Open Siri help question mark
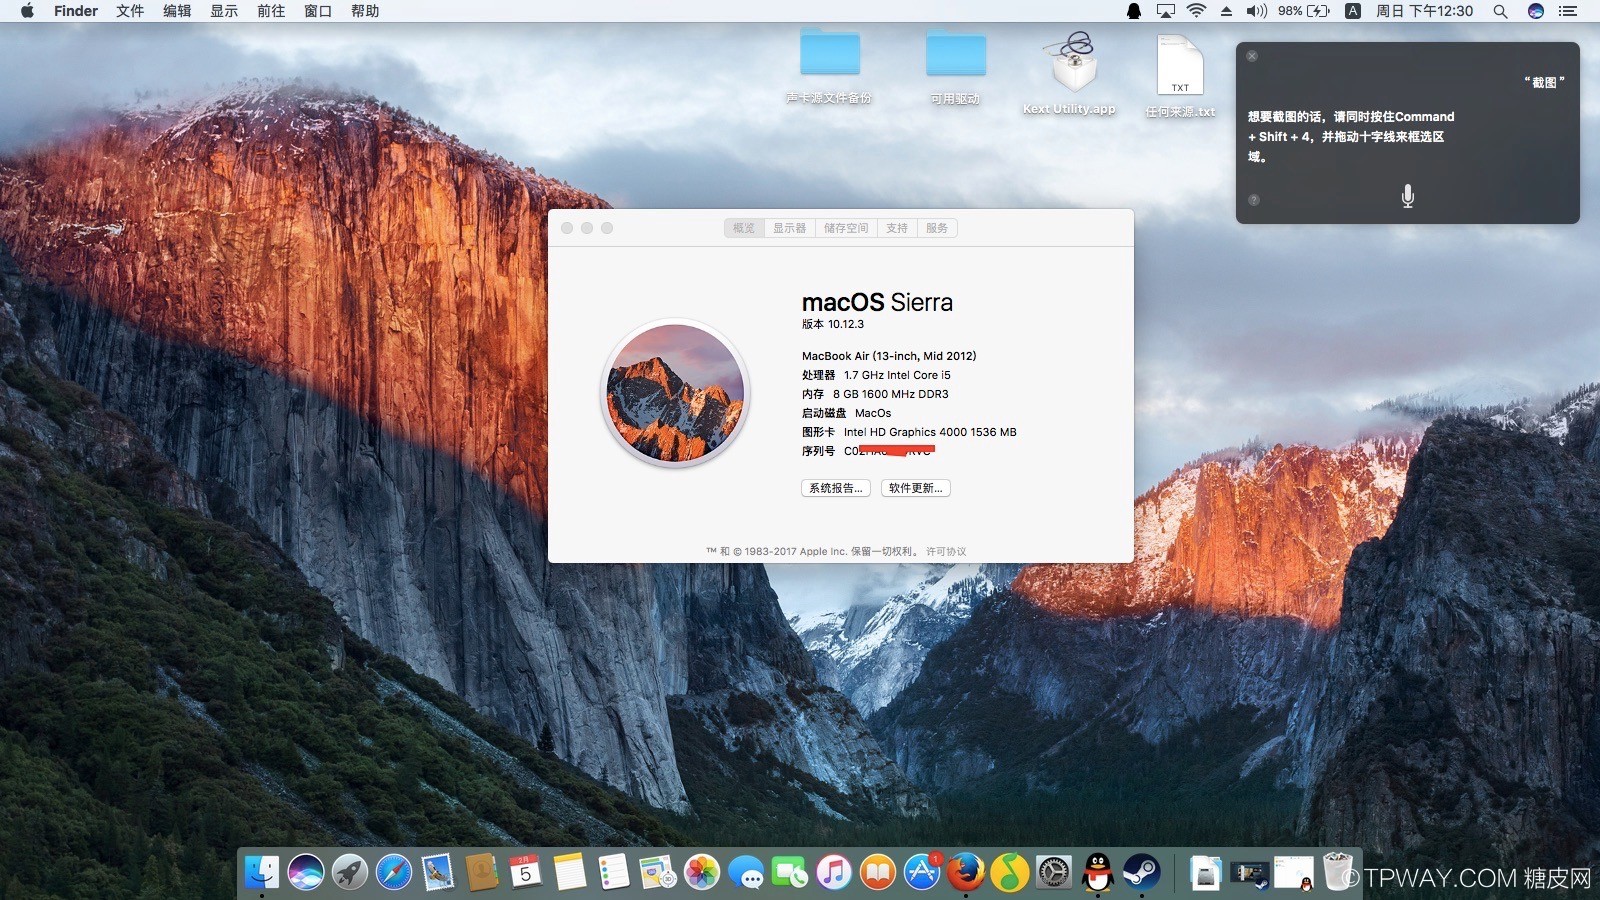This screenshot has height=900, width=1600. pos(1254,200)
